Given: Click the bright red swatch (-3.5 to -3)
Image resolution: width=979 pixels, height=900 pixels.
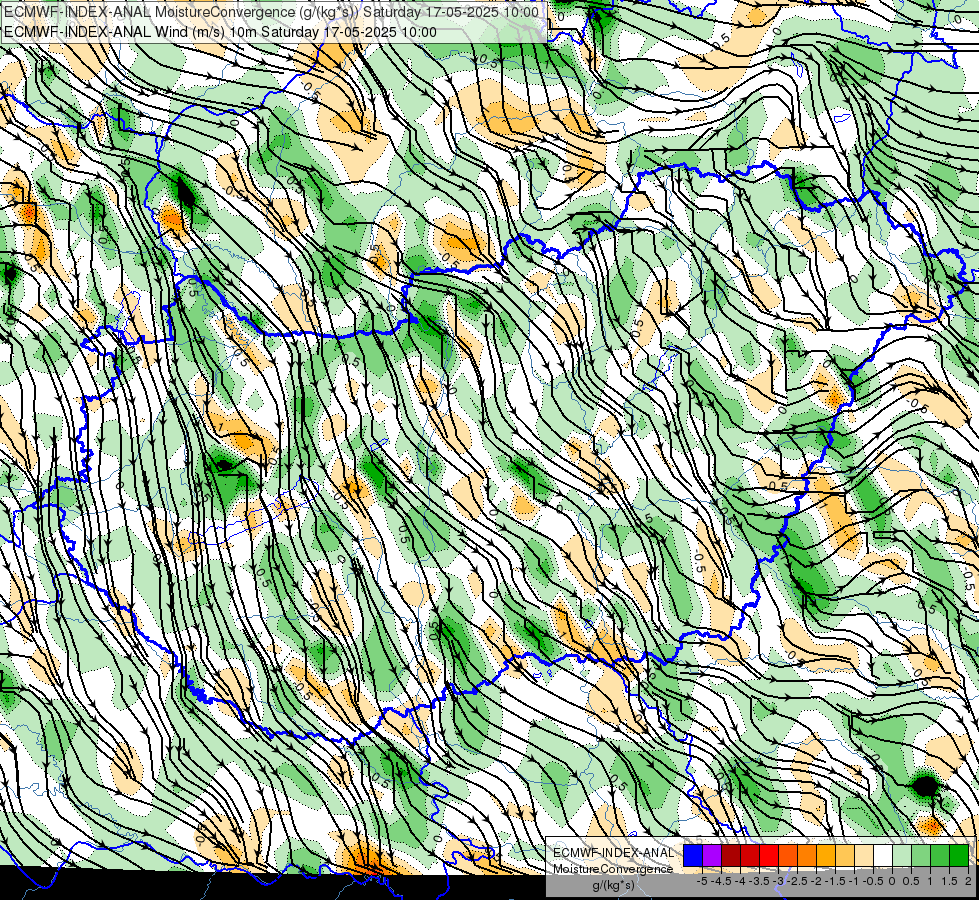Looking at the screenshot, I should 769,856.
